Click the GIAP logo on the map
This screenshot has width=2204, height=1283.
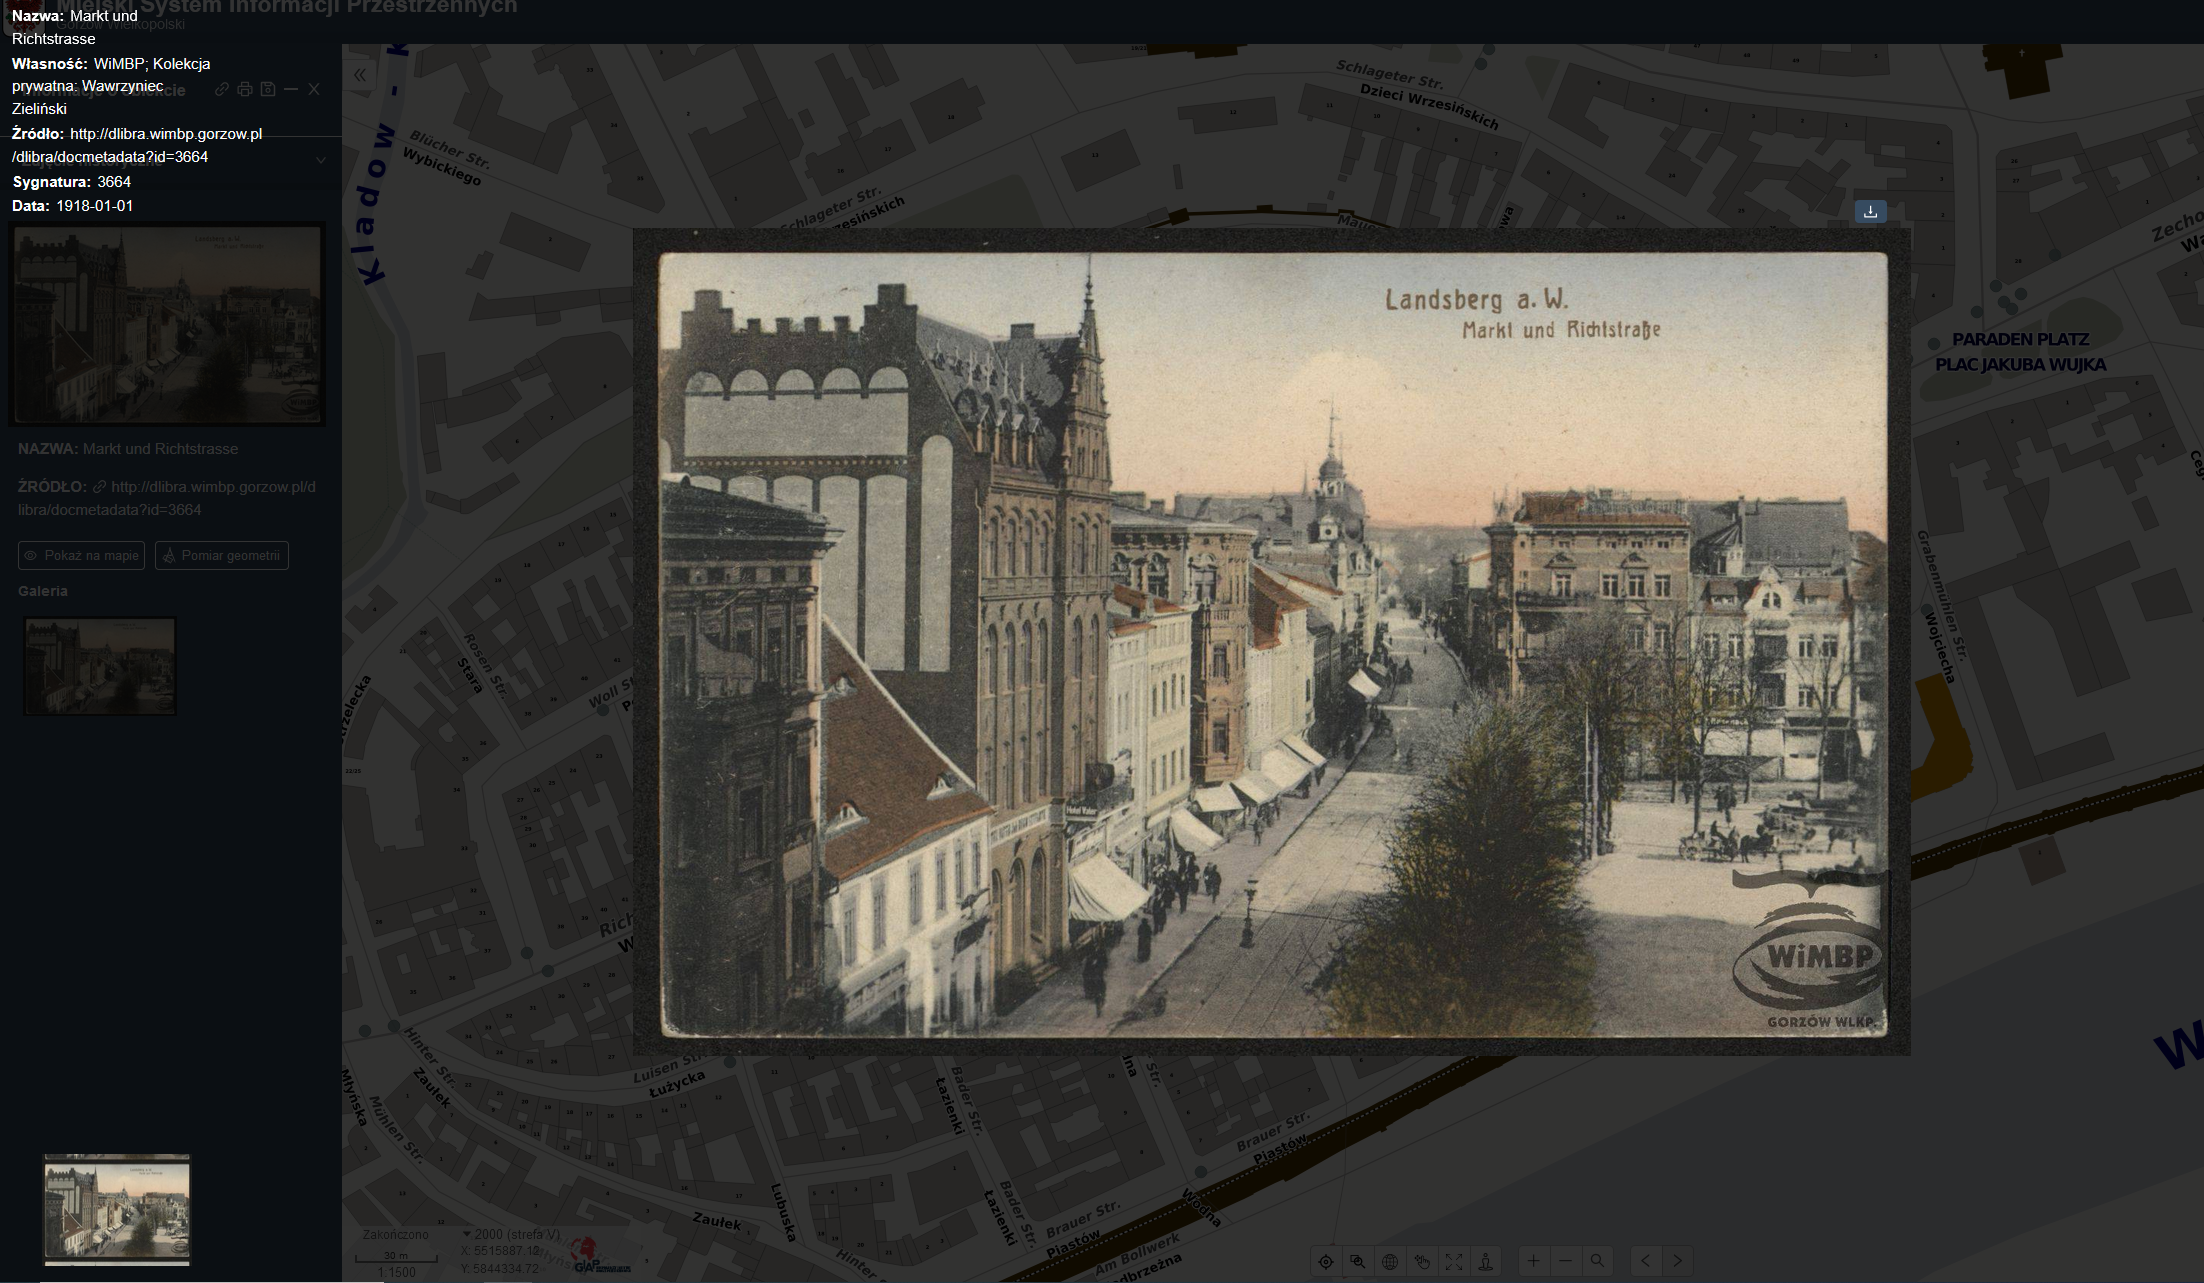(600, 1256)
